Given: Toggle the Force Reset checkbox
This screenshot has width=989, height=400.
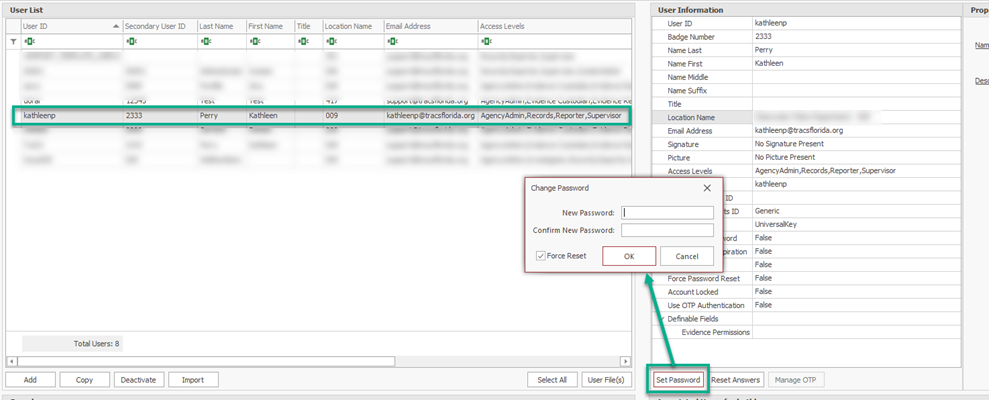Looking at the screenshot, I should click(x=541, y=256).
